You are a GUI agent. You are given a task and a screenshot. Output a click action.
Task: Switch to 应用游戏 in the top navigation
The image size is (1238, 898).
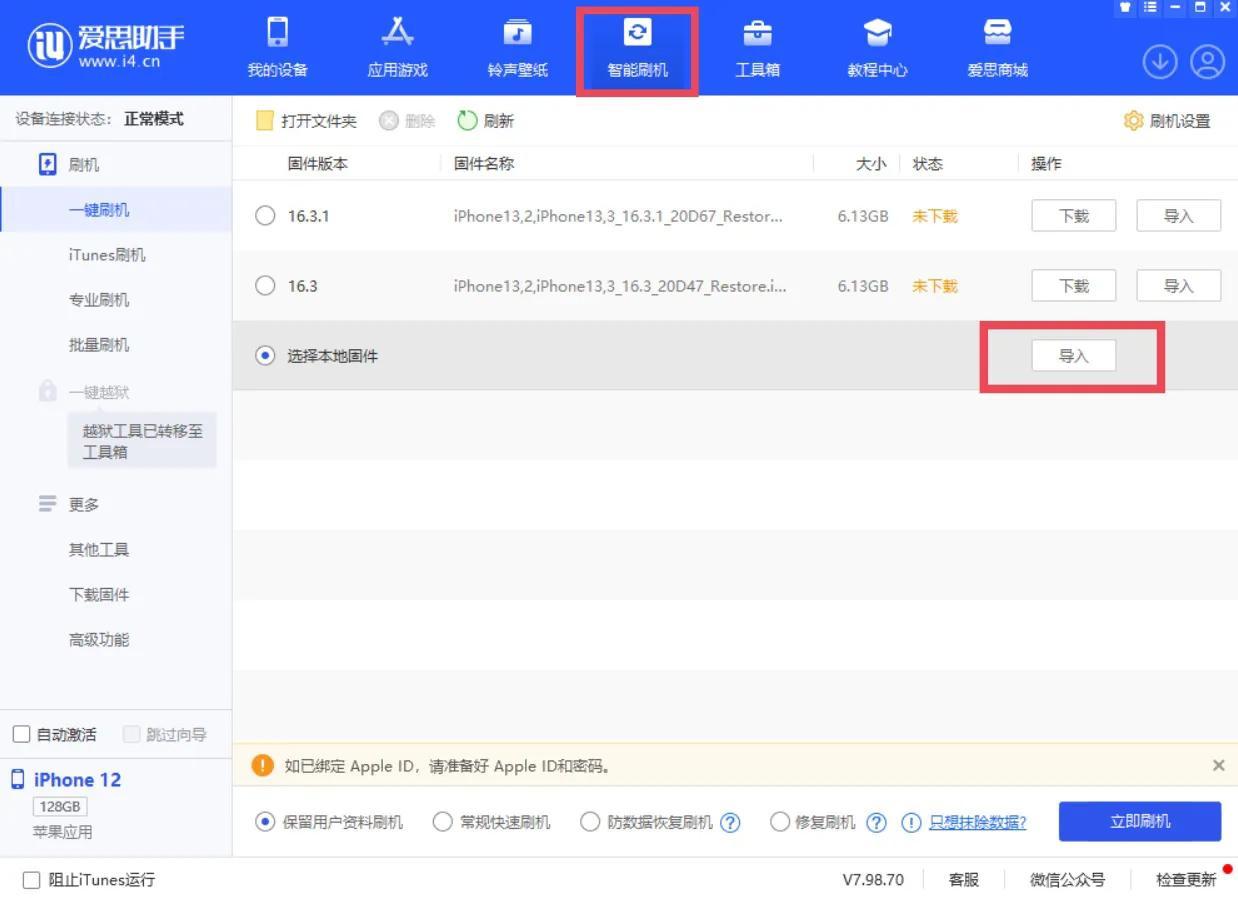(397, 45)
